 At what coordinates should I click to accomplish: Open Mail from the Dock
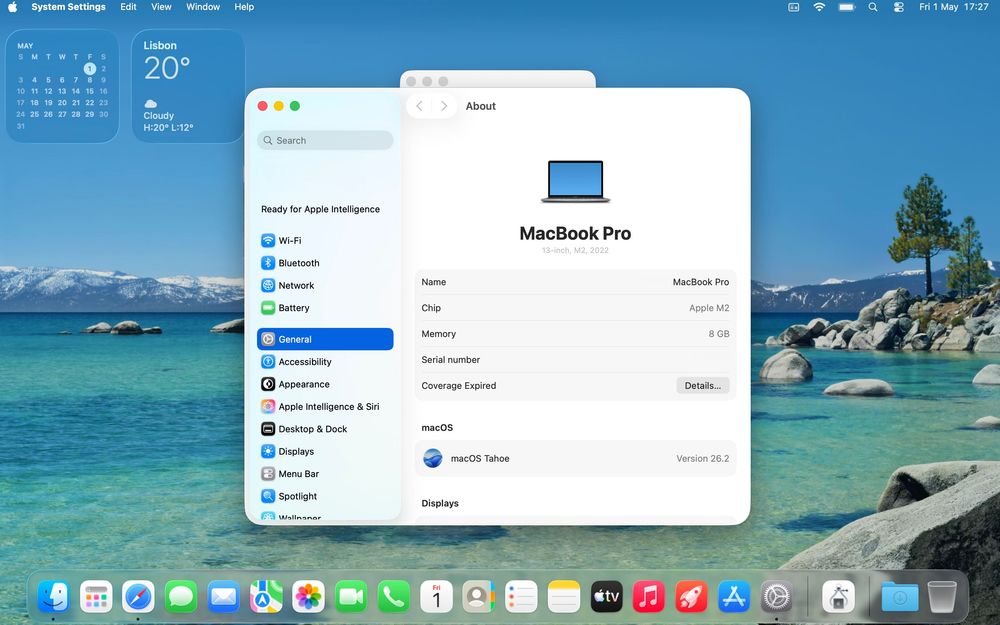click(x=224, y=597)
